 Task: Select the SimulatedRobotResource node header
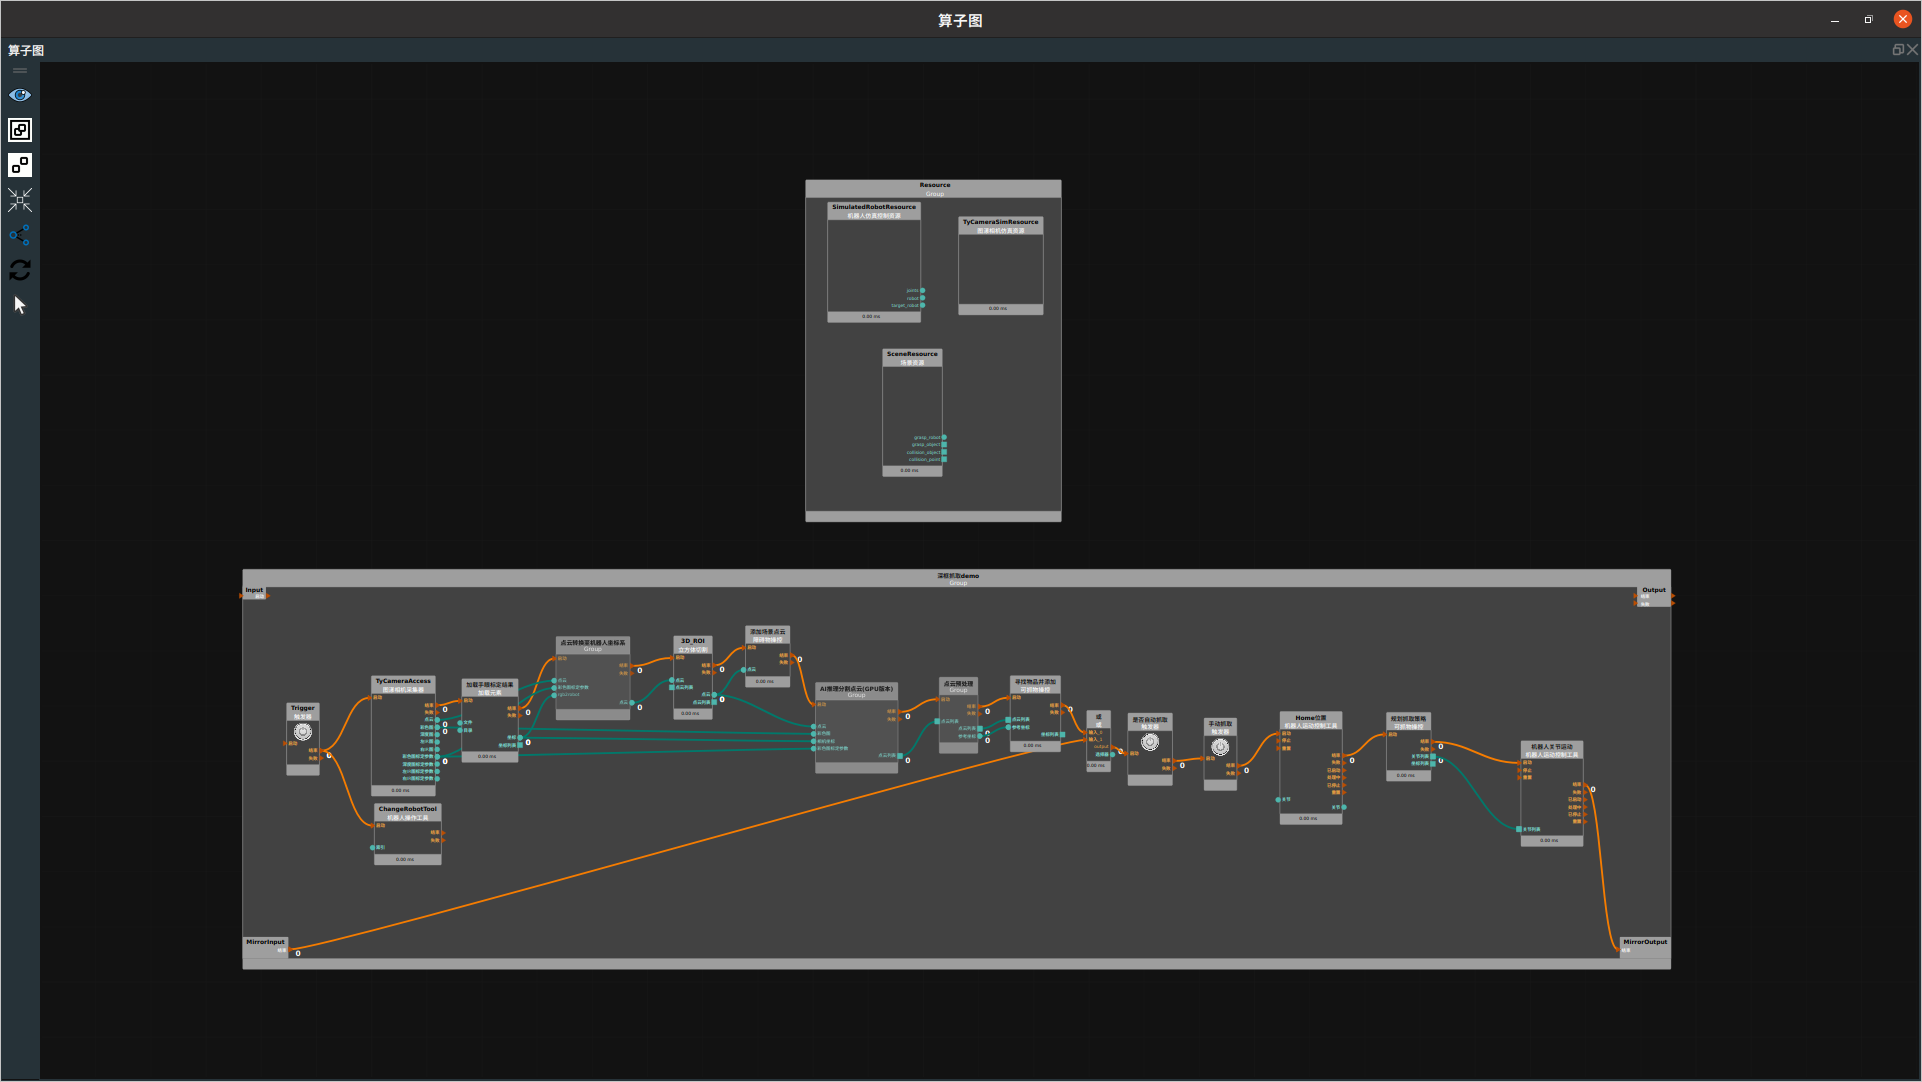pyautogui.click(x=874, y=211)
